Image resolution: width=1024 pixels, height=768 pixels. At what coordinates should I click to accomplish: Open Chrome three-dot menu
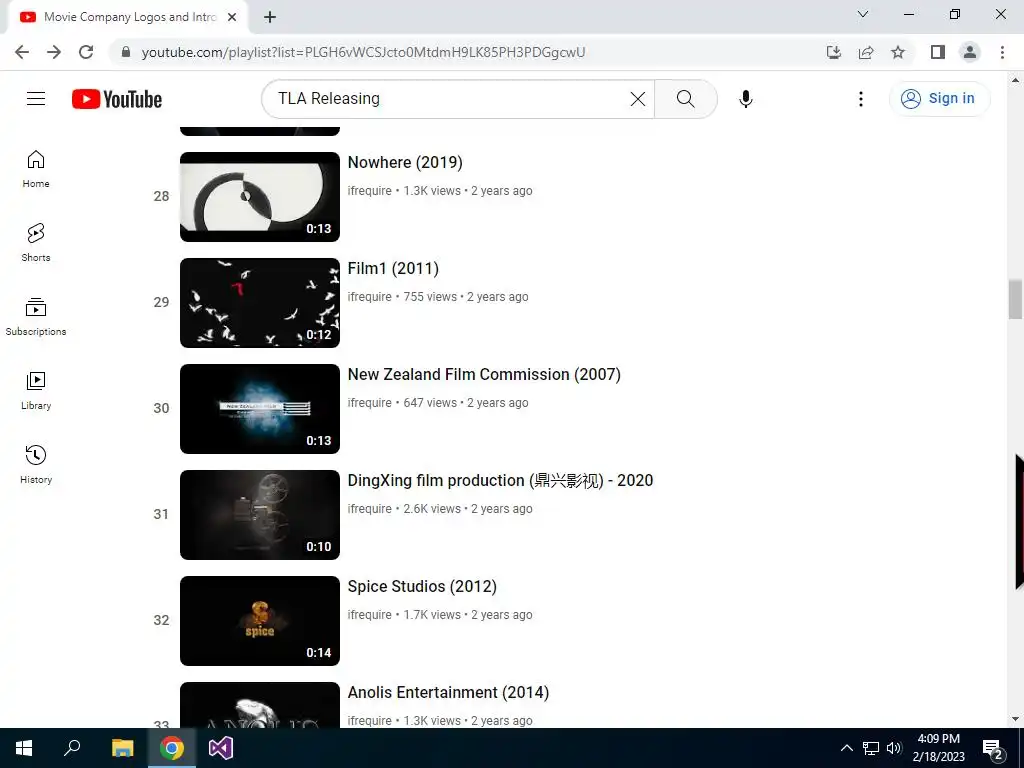point(1002,52)
